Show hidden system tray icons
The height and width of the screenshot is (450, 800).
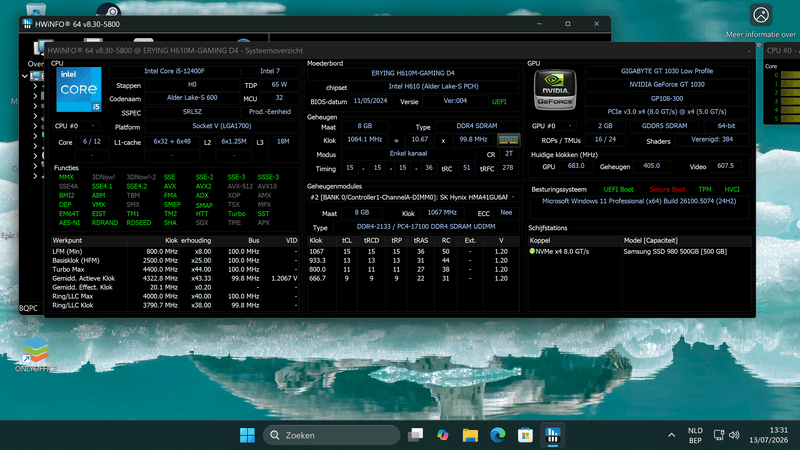pyautogui.click(x=671, y=435)
